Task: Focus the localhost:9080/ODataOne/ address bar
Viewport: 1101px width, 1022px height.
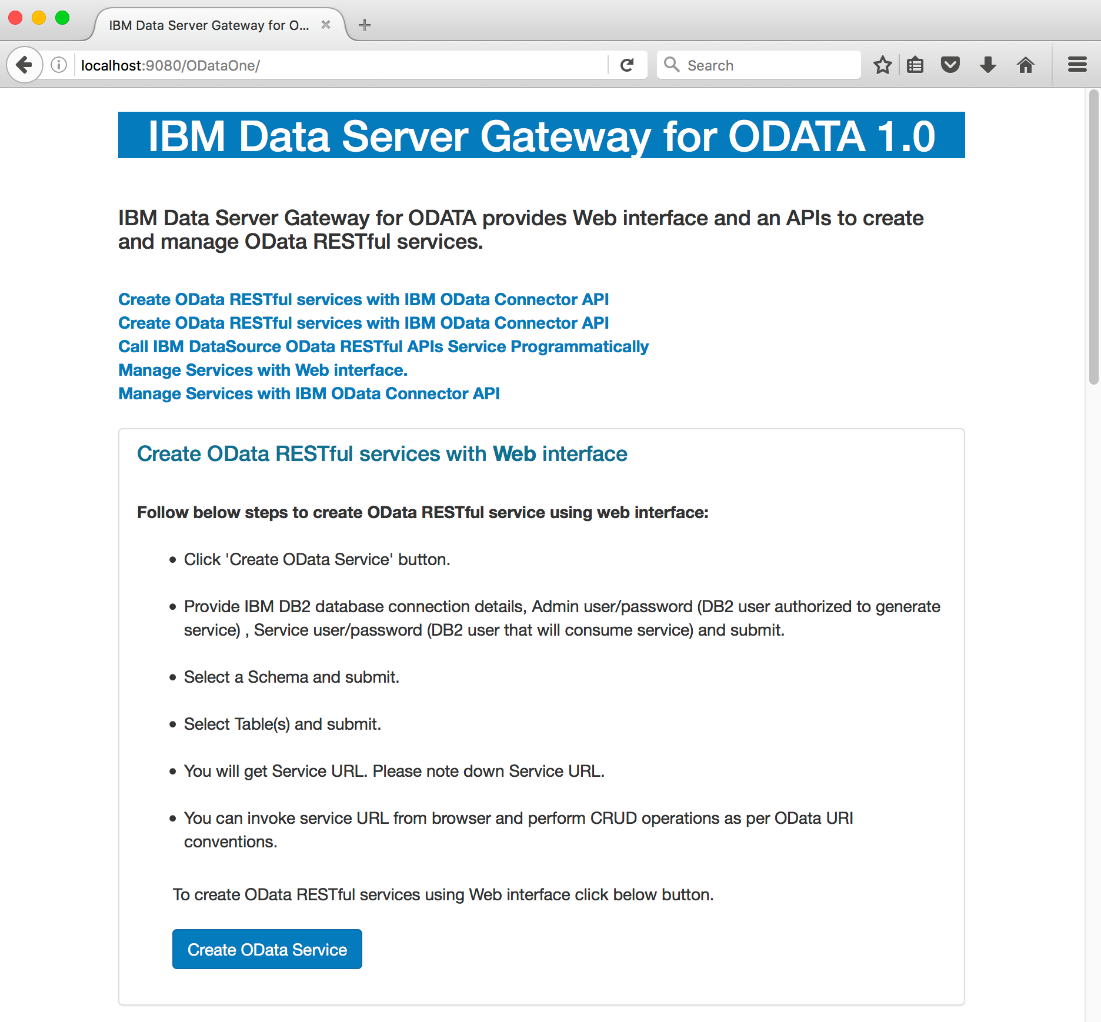Action: coord(342,65)
